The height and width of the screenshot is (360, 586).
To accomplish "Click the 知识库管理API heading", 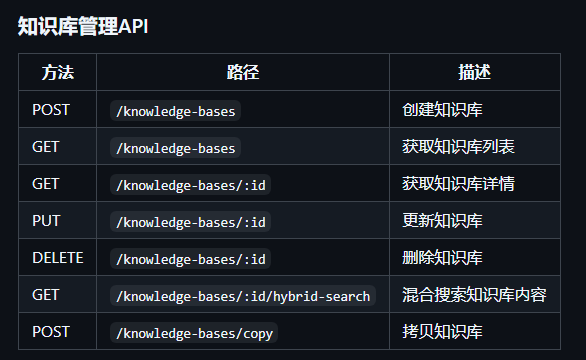I will click(83, 26).
